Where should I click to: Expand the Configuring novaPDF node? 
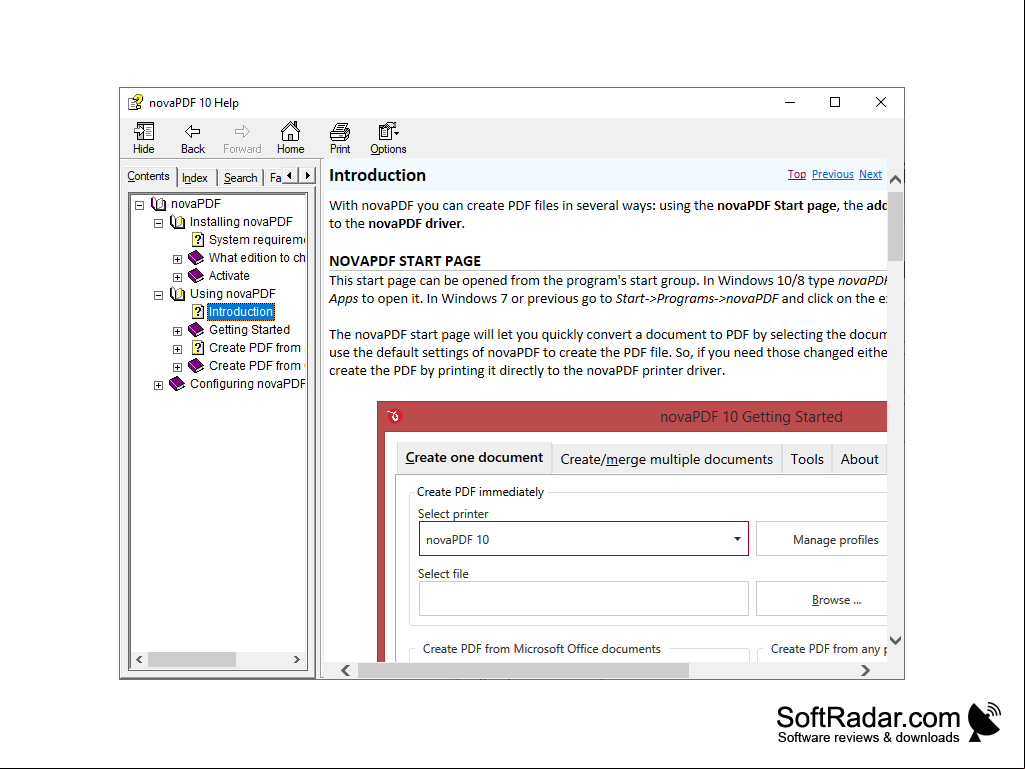pos(158,386)
